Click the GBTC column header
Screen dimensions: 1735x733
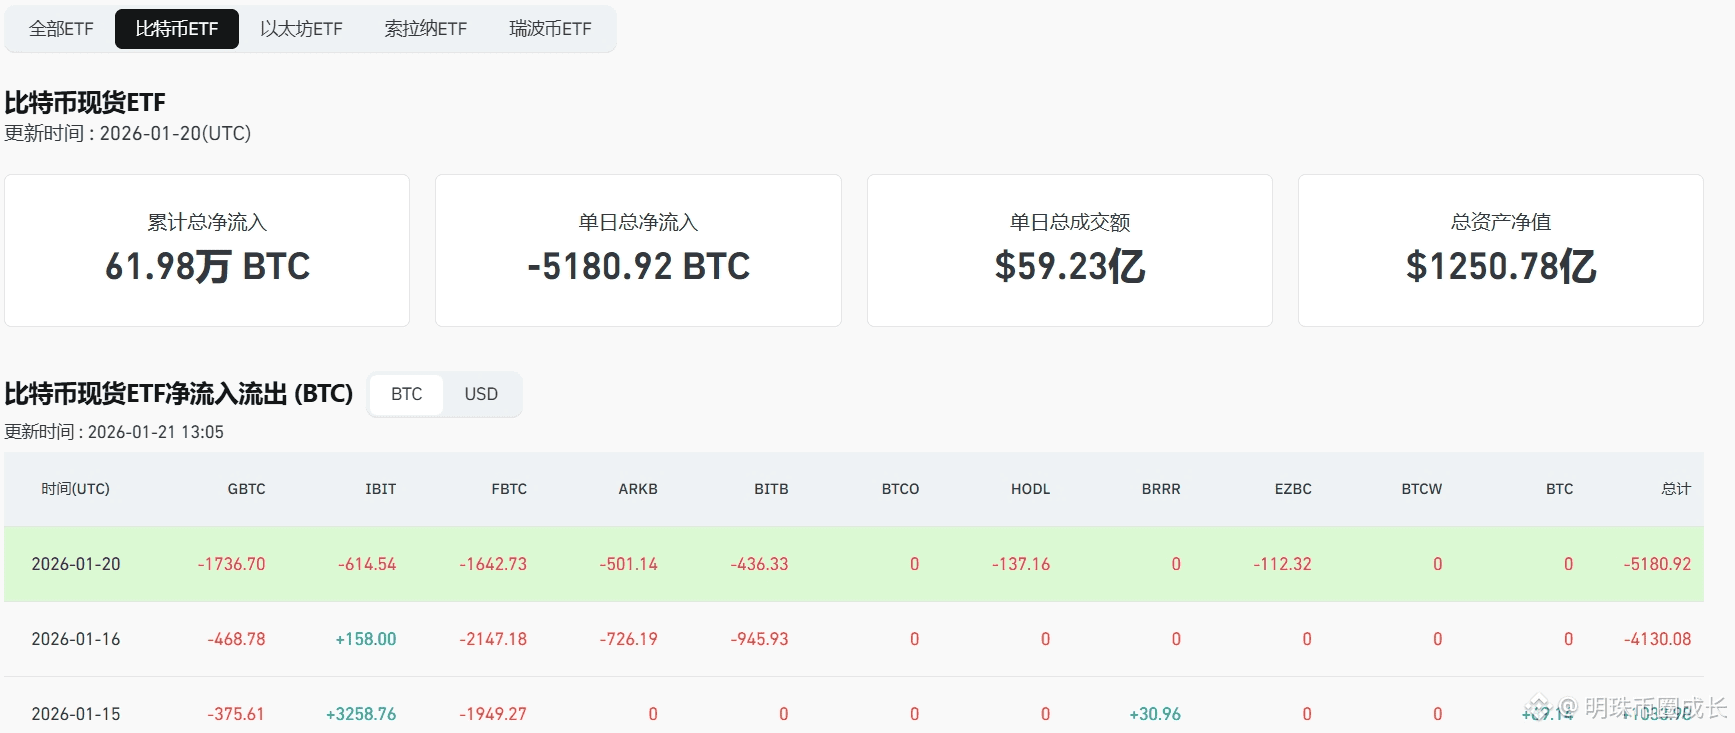tap(246, 489)
